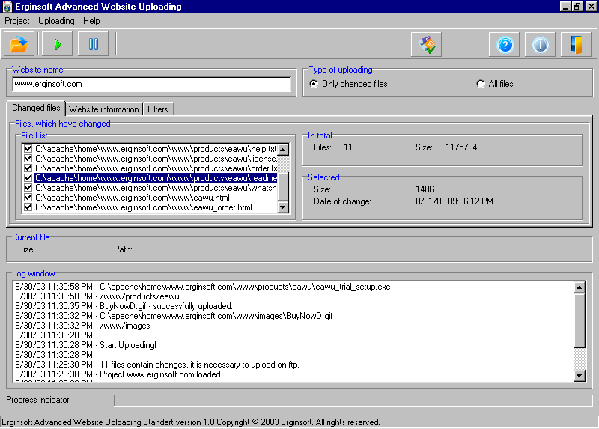
Task: Uncheck the license file checkbox
Action: click(x=28, y=158)
